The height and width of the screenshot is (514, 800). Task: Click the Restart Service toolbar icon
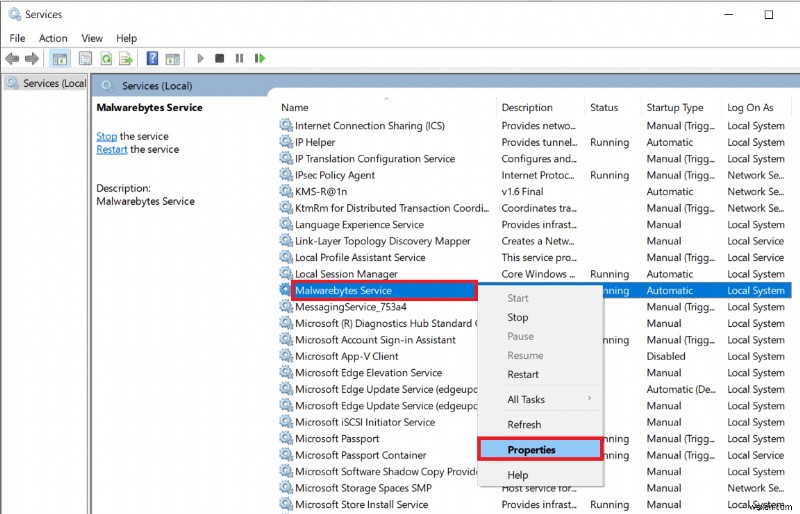(260, 58)
